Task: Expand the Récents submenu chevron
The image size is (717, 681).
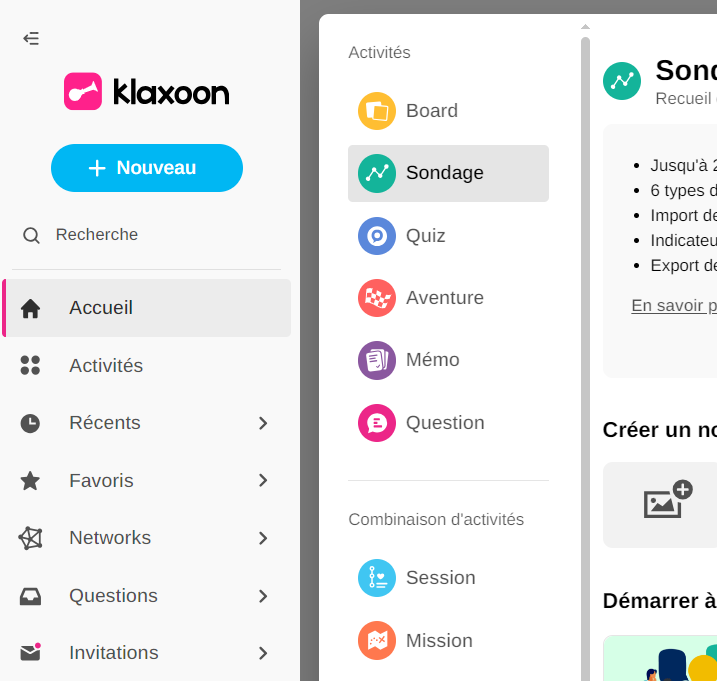Action: point(263,423)
